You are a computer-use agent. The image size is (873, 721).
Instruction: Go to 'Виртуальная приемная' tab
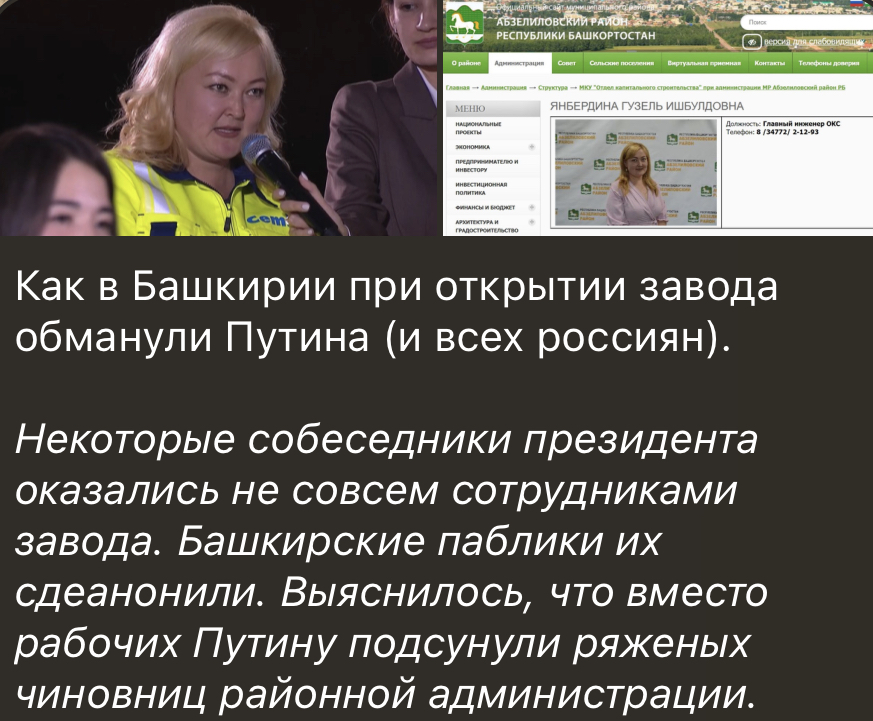tap(703, 62)
